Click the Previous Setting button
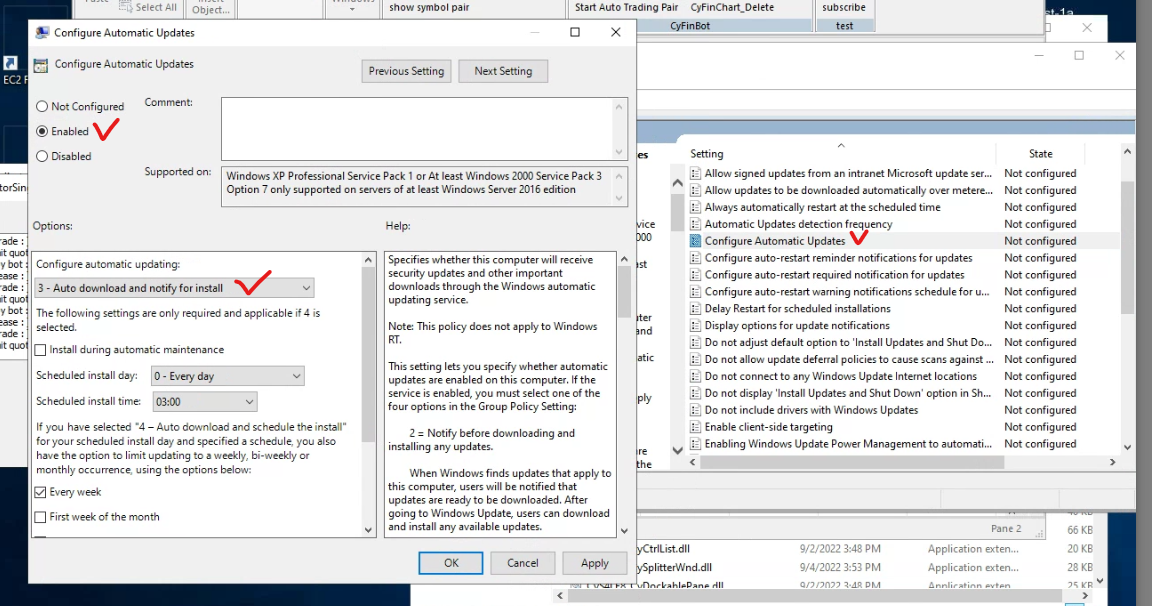1152x606 pixels. [406, 71]
